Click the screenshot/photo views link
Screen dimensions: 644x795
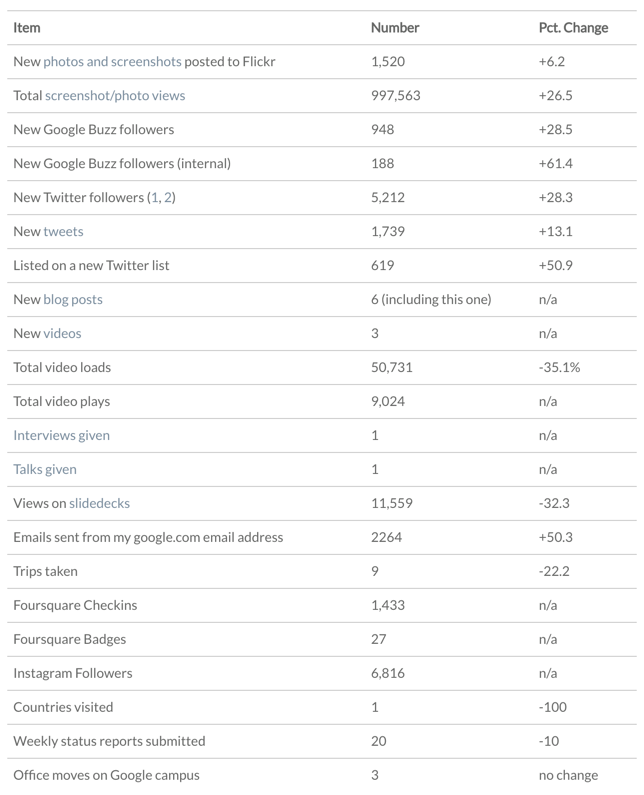pyautogui.click(x=115, y=96)
